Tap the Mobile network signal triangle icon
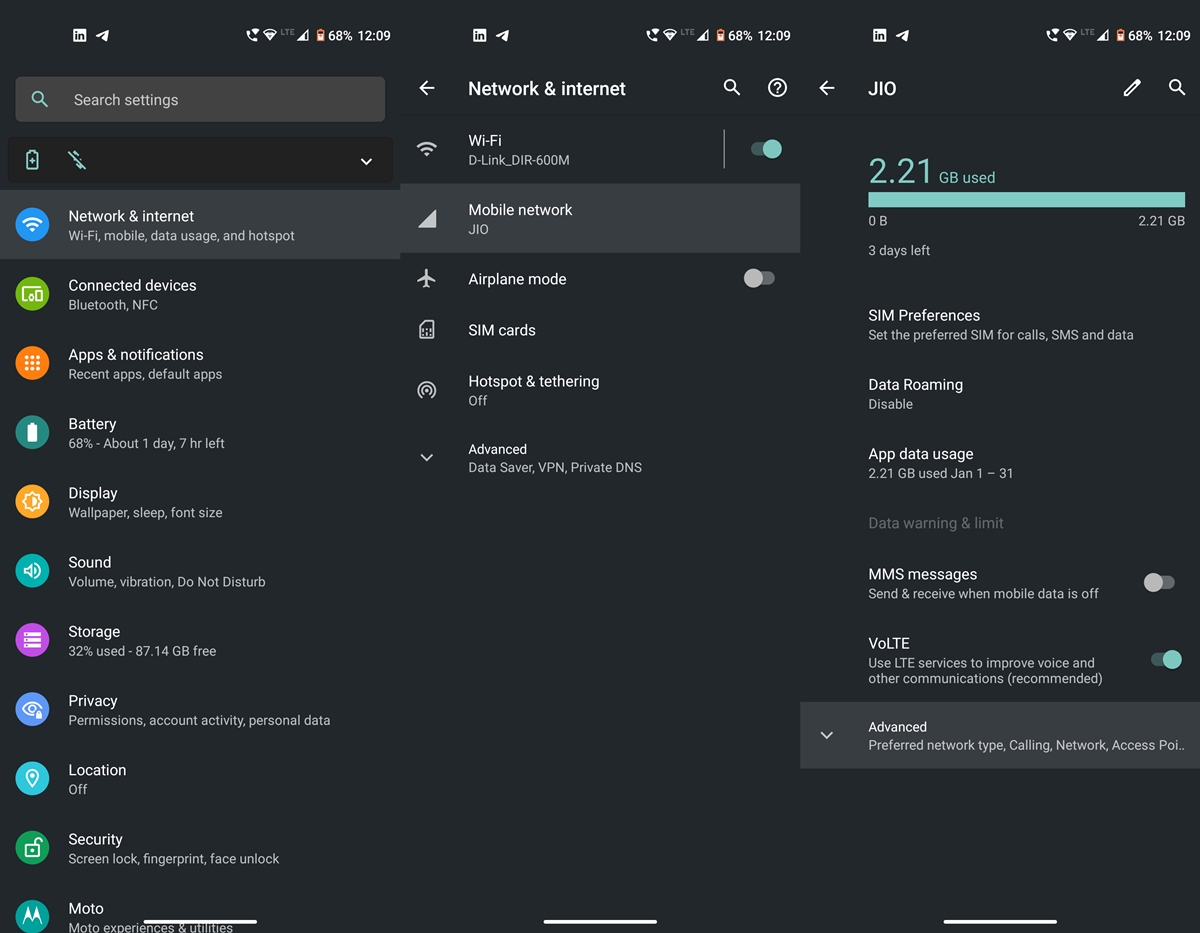The height and width of the screenshot is (933, 1200). click(x=427, y=219)
